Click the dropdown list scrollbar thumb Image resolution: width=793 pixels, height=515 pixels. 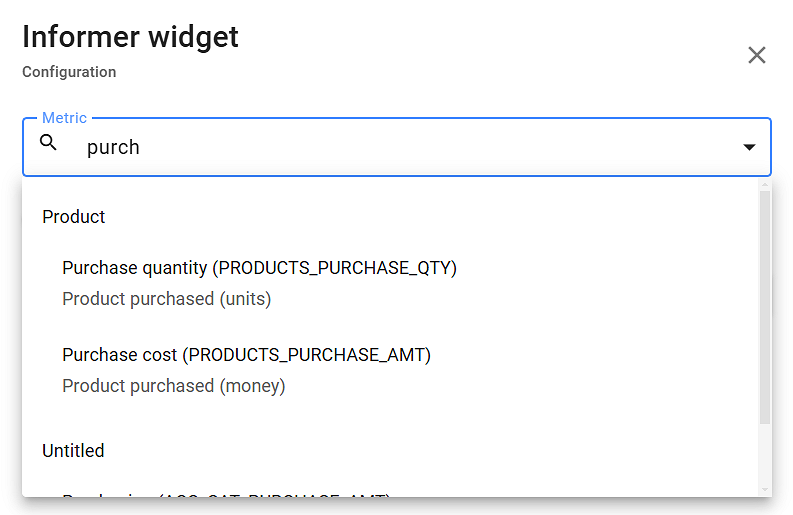pyautogui.click(x=765, y=300)
